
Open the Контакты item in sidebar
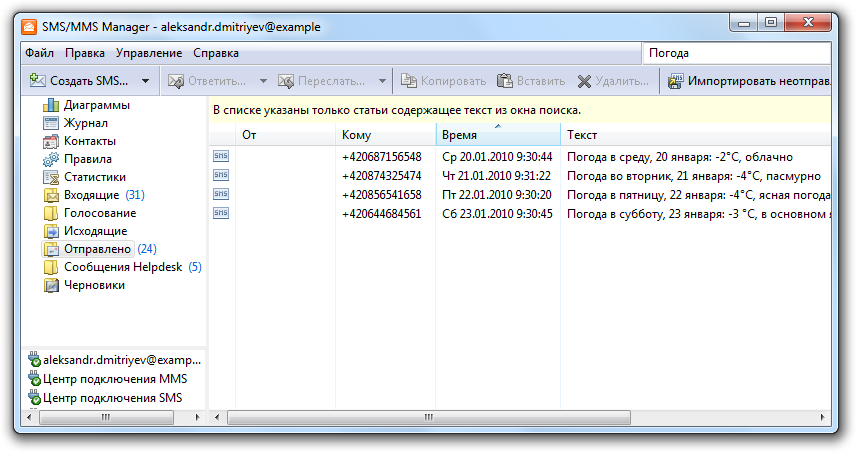(x=89, y=141)
